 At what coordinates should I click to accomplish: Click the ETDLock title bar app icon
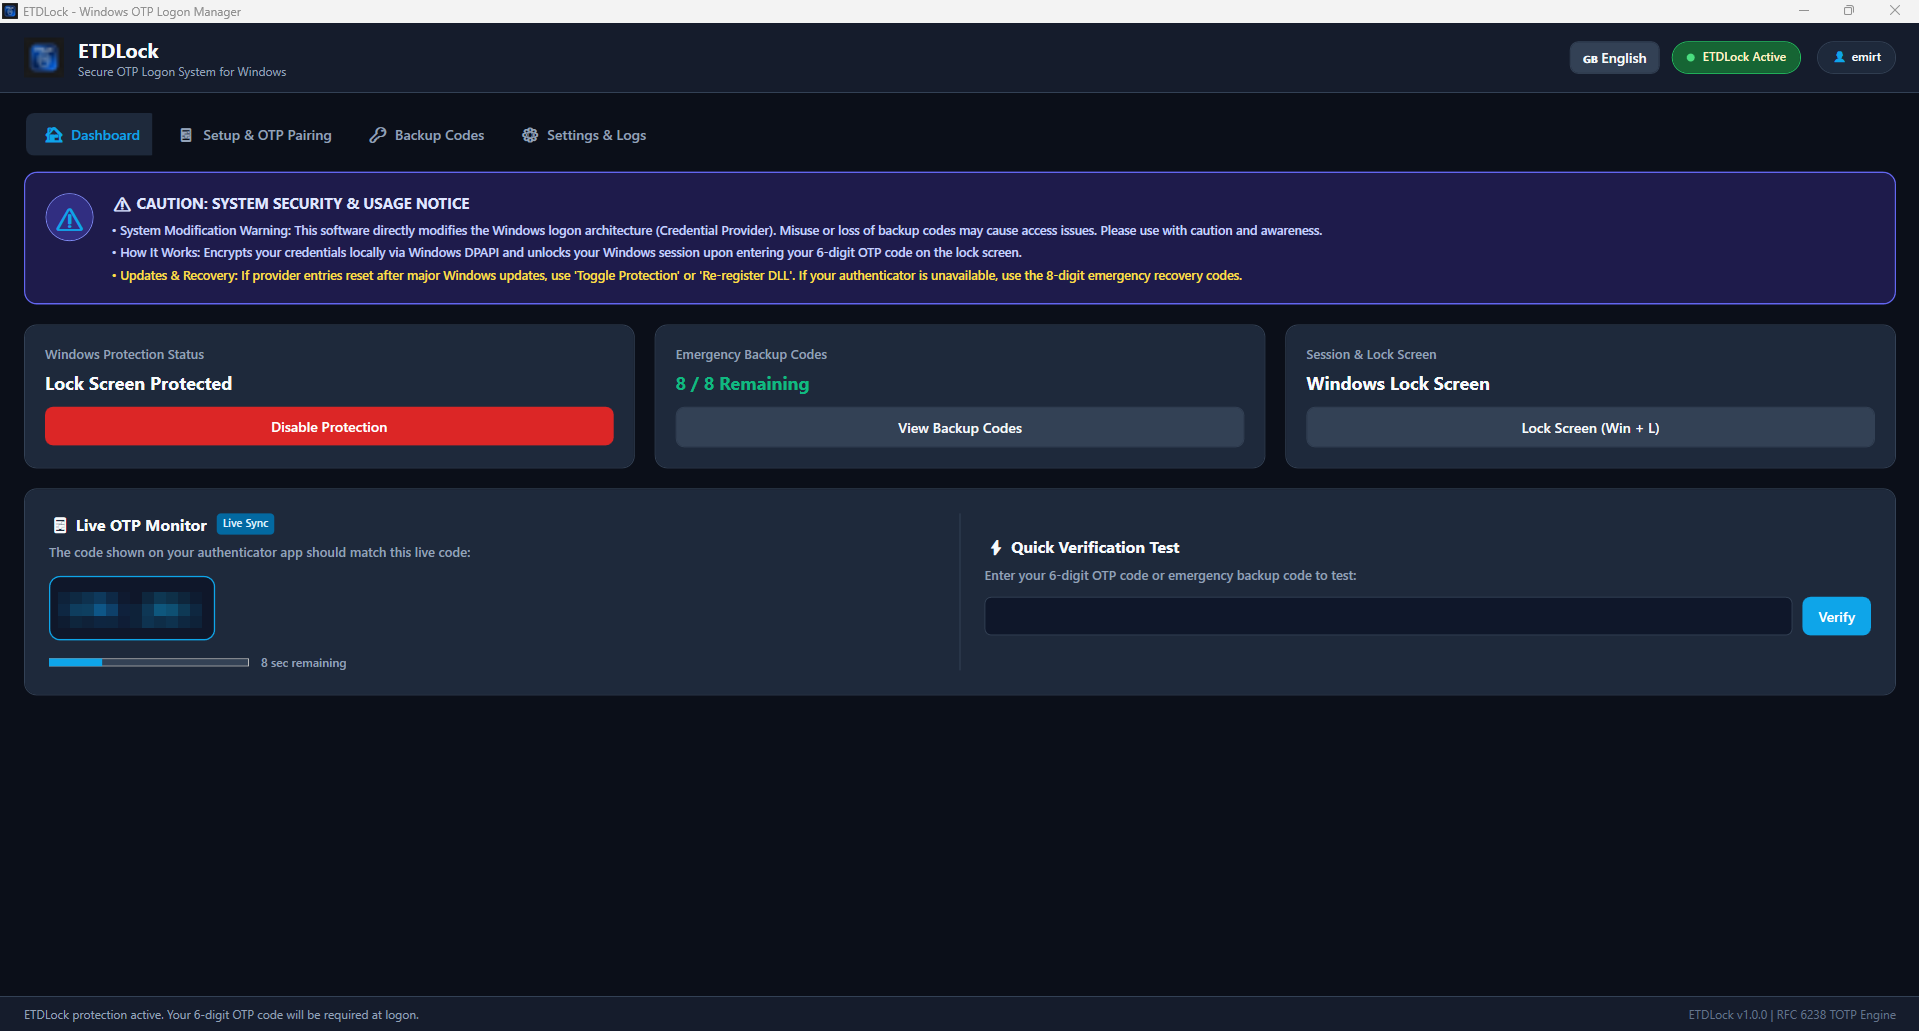click(10, 11)
